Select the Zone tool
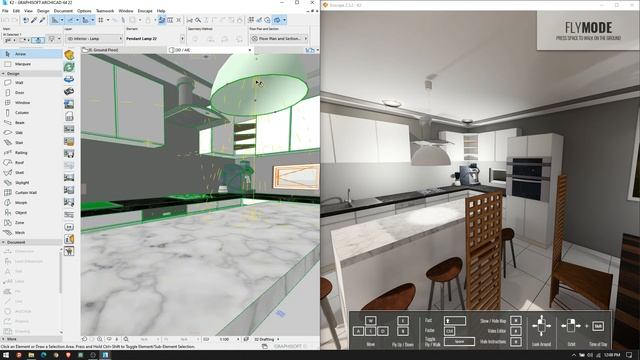The image size is (640, 360). (x=31, y=222)
